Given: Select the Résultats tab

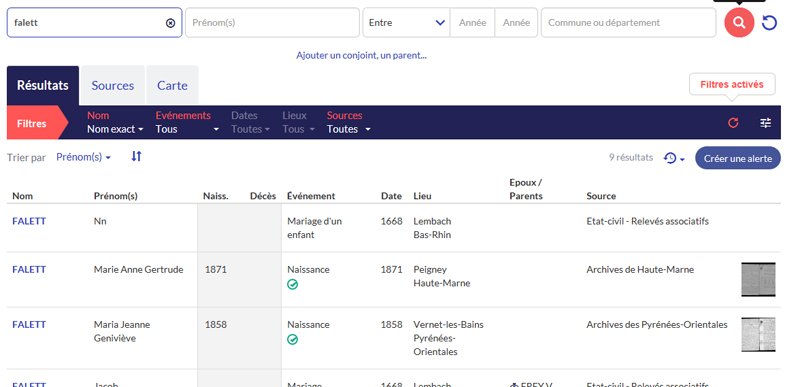Looking at the screenshot, I should 43,86.
